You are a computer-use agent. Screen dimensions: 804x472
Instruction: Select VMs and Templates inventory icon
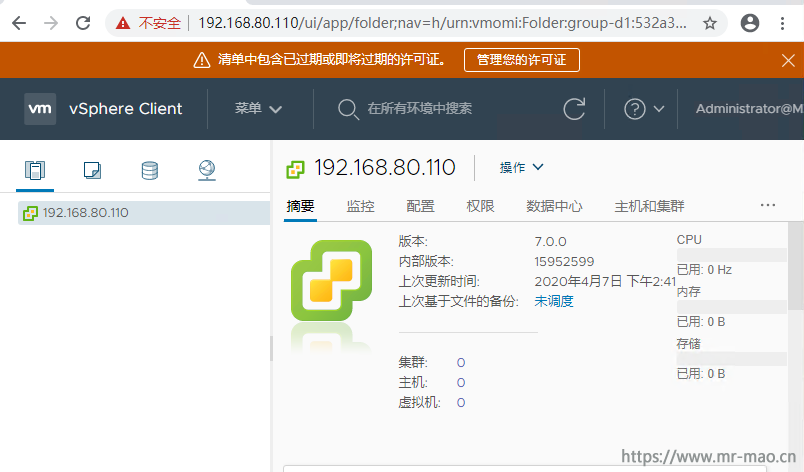pyautogui.click(x=92, y=170)
